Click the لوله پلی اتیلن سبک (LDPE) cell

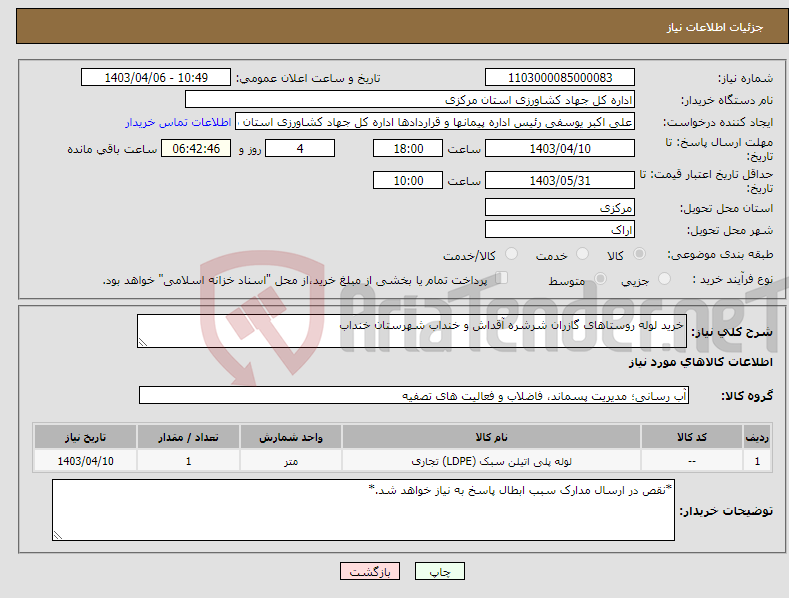pyautogui.click(x=491, y=461)
